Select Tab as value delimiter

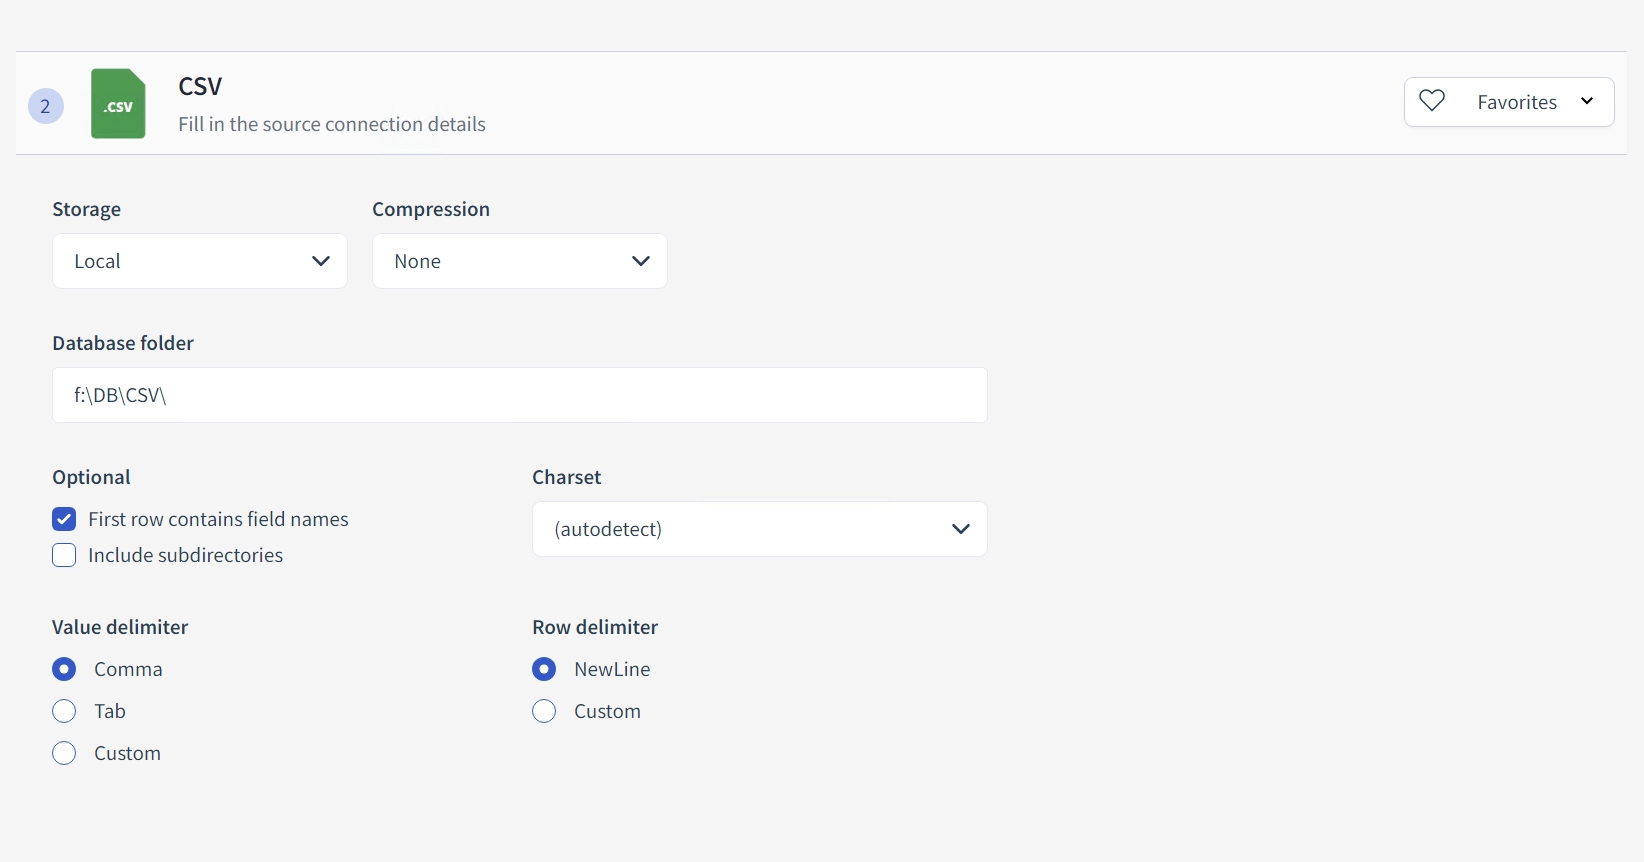click(64, 711)
